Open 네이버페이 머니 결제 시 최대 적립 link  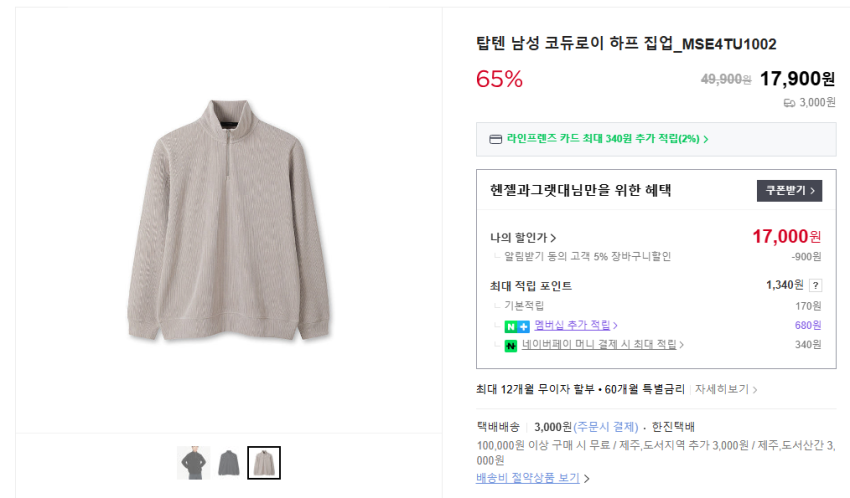(x=600, y=345)
